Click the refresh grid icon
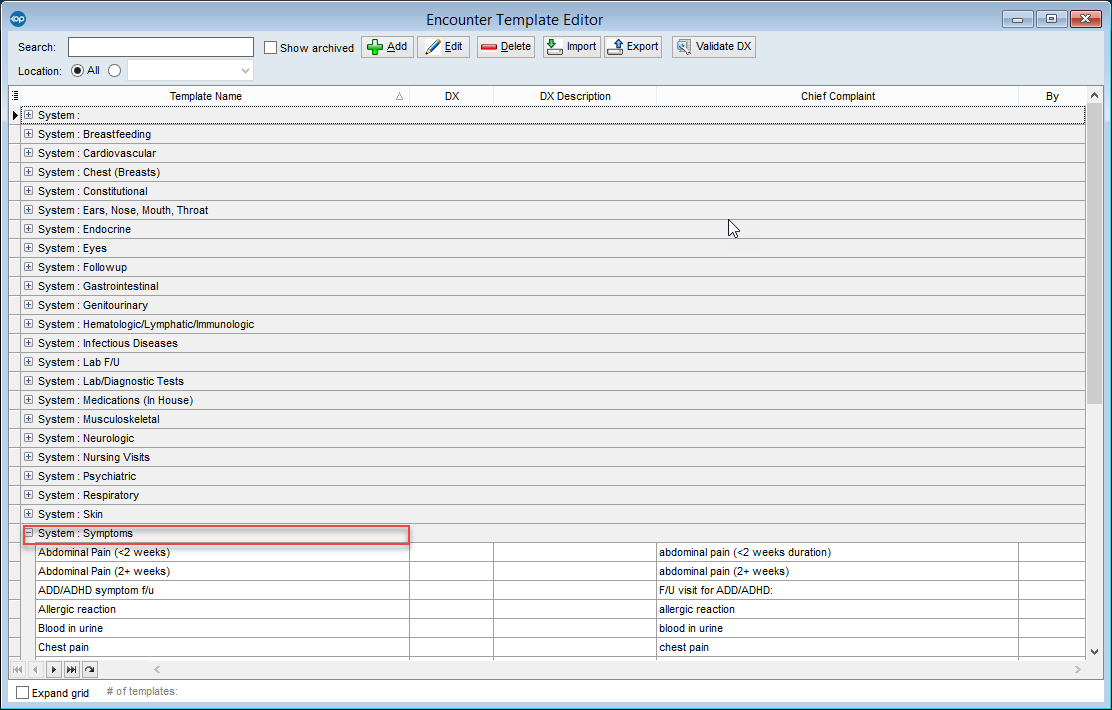Viewport: 1112px width, 710px height. (x=89, y=669)
